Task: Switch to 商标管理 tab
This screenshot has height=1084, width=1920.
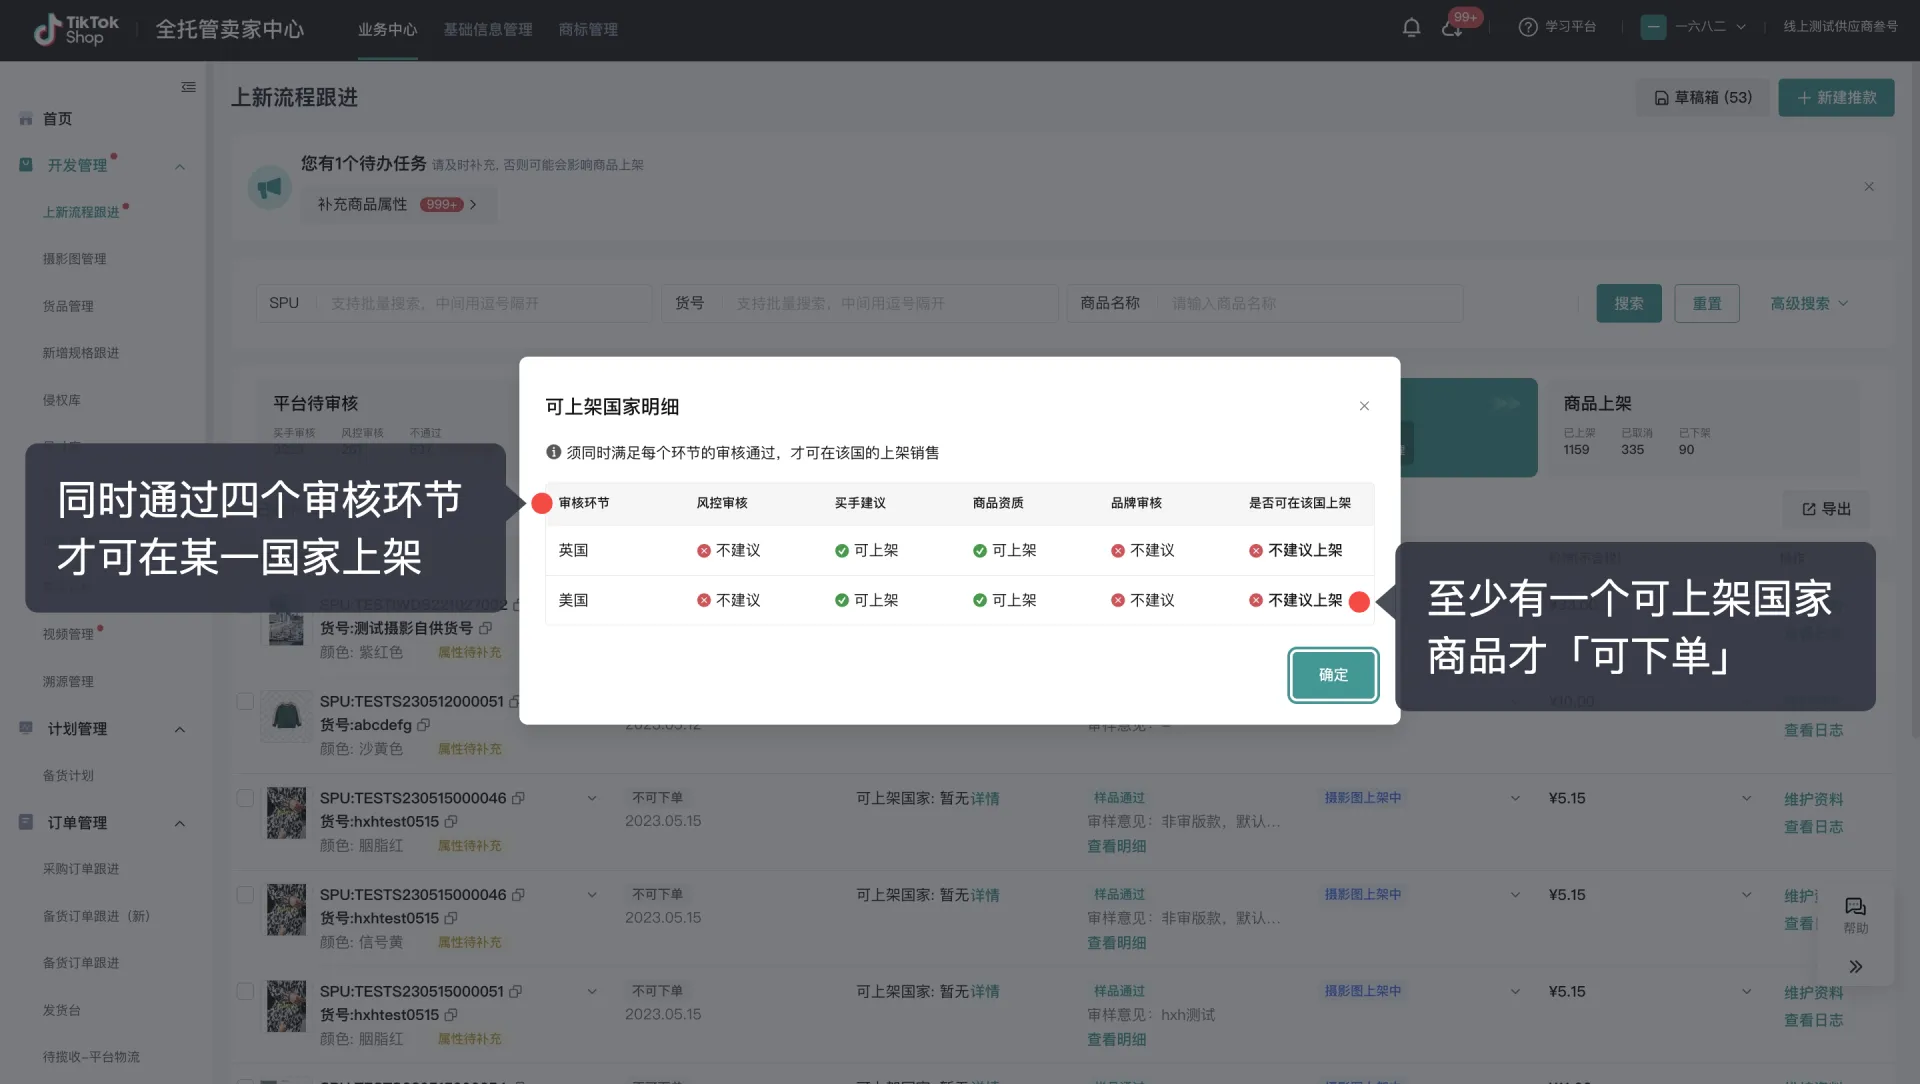Action: [x=588, y=29]
